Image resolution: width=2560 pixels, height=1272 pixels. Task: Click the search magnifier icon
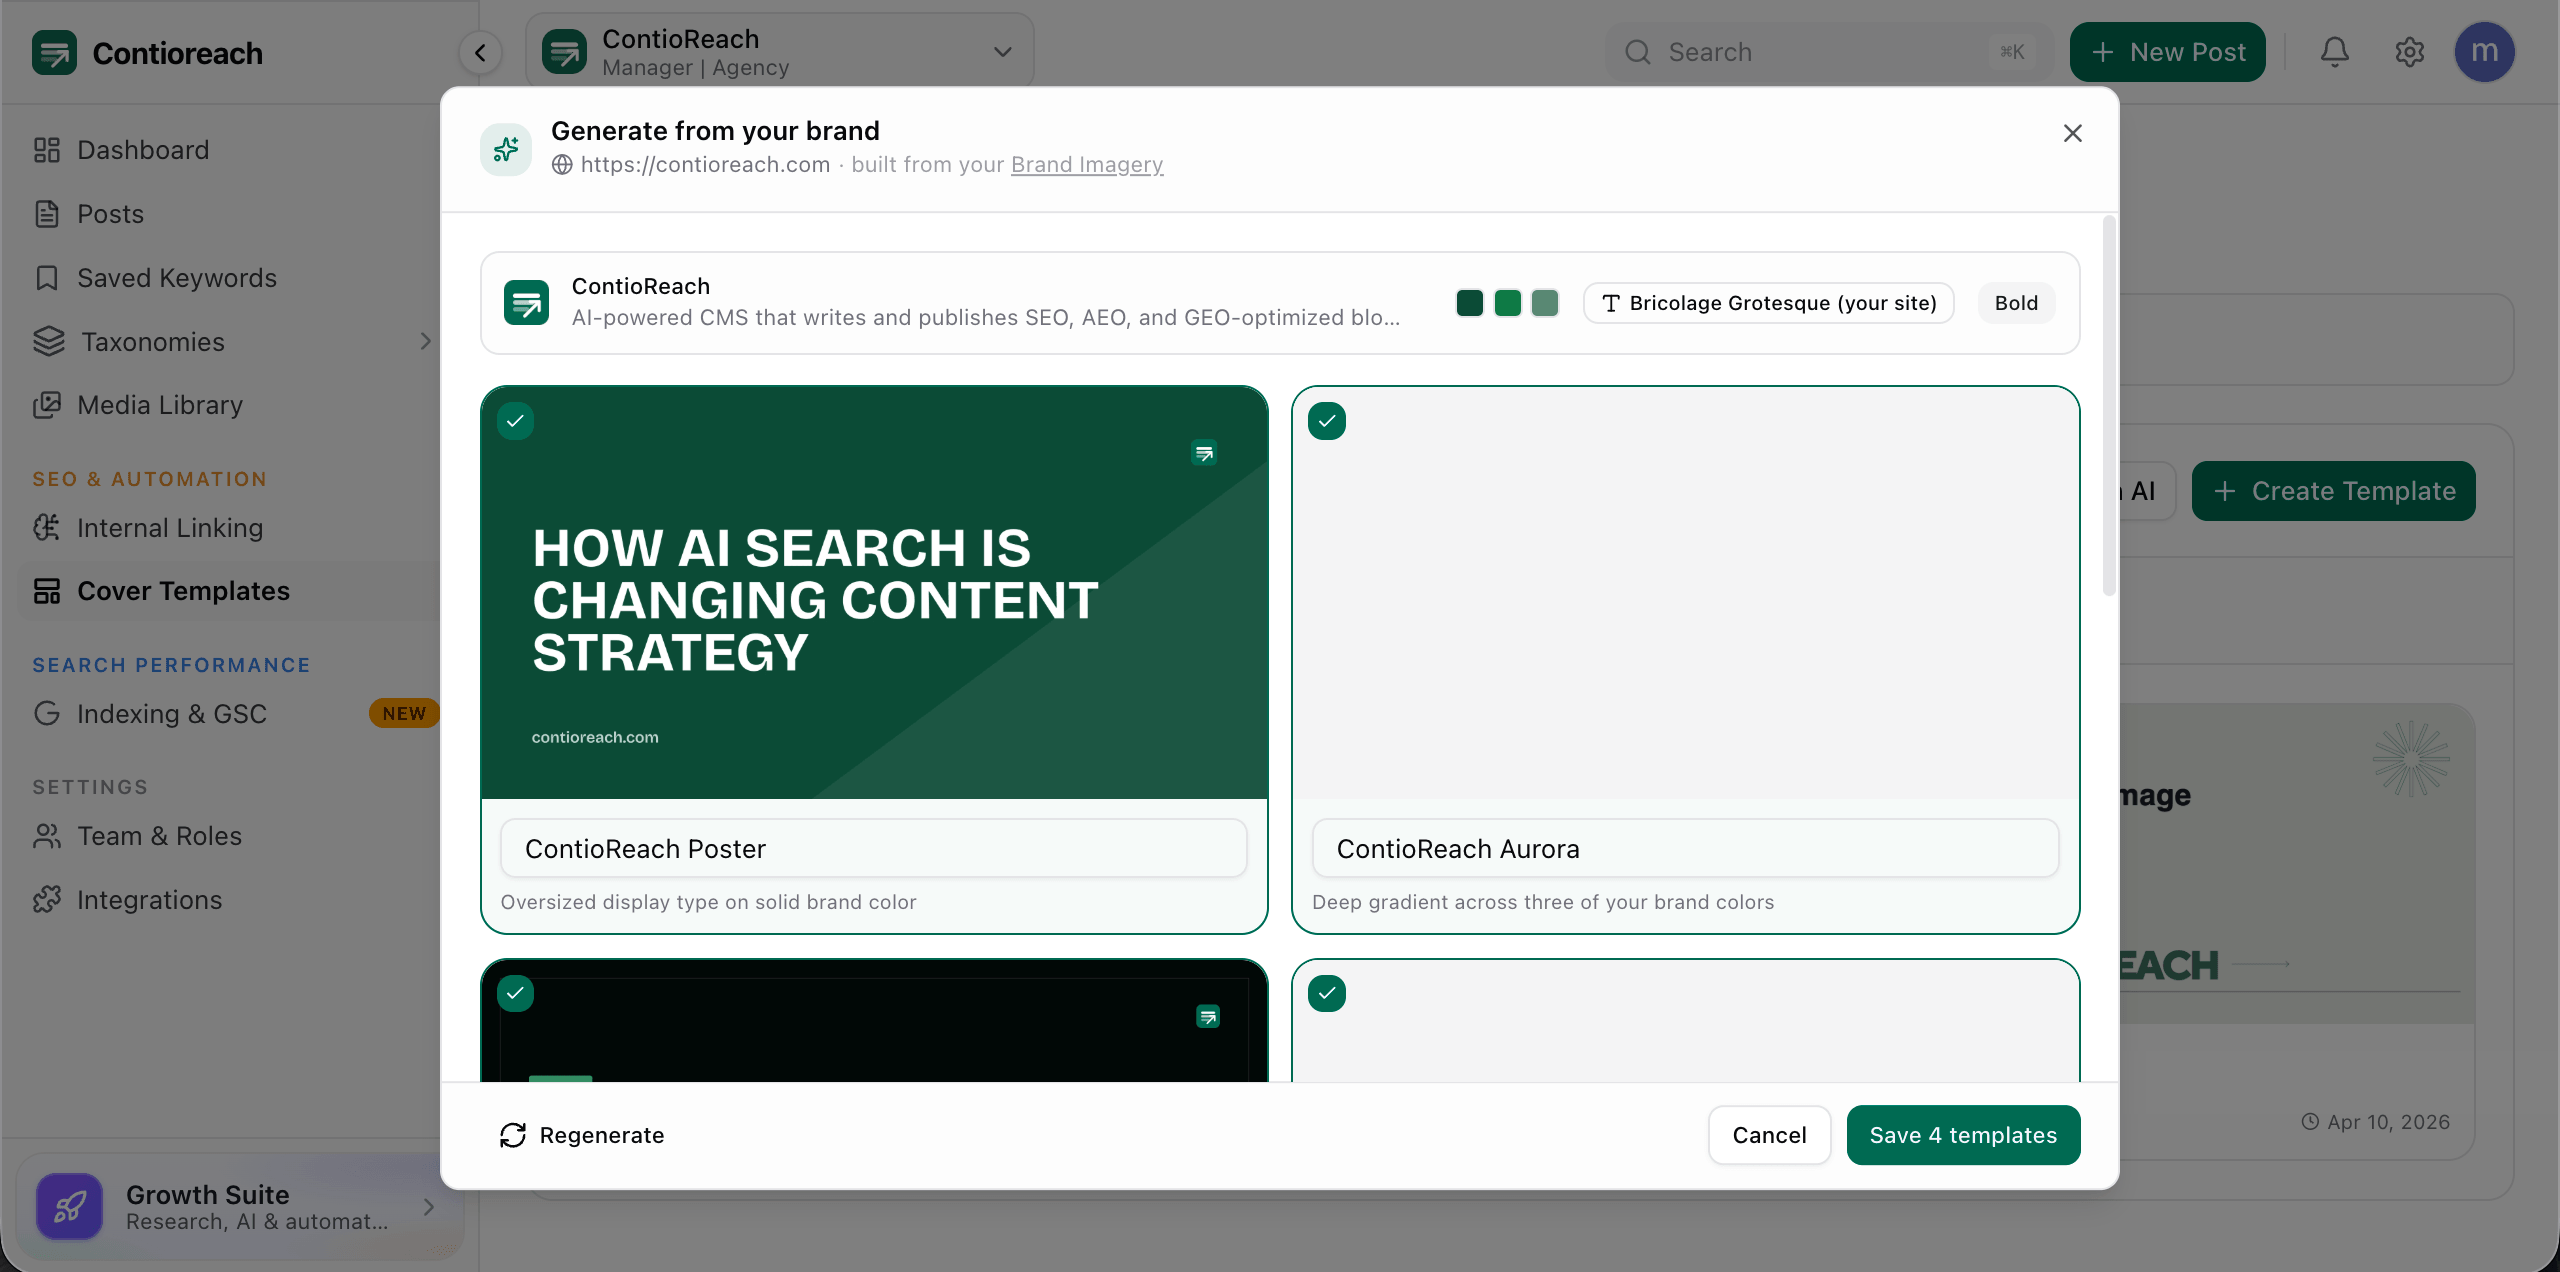pos(1638,52)
